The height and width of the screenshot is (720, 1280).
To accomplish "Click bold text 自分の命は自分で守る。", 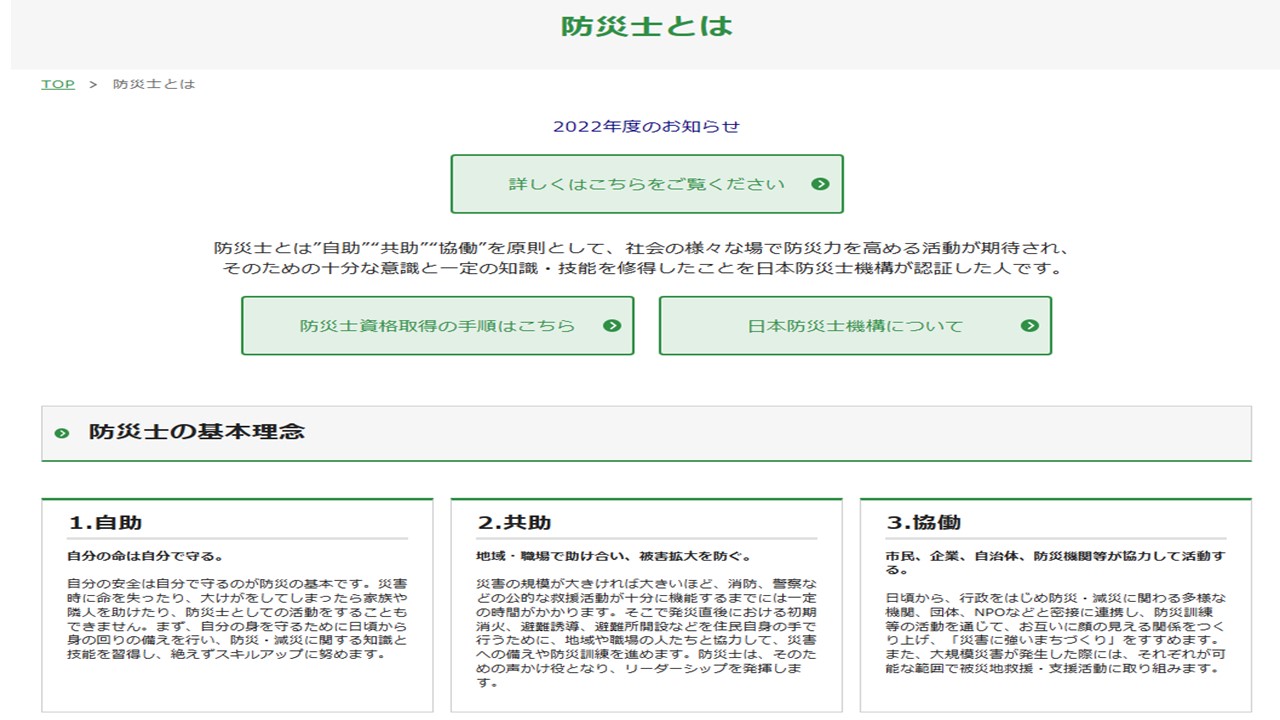I will tap(145, 556).
